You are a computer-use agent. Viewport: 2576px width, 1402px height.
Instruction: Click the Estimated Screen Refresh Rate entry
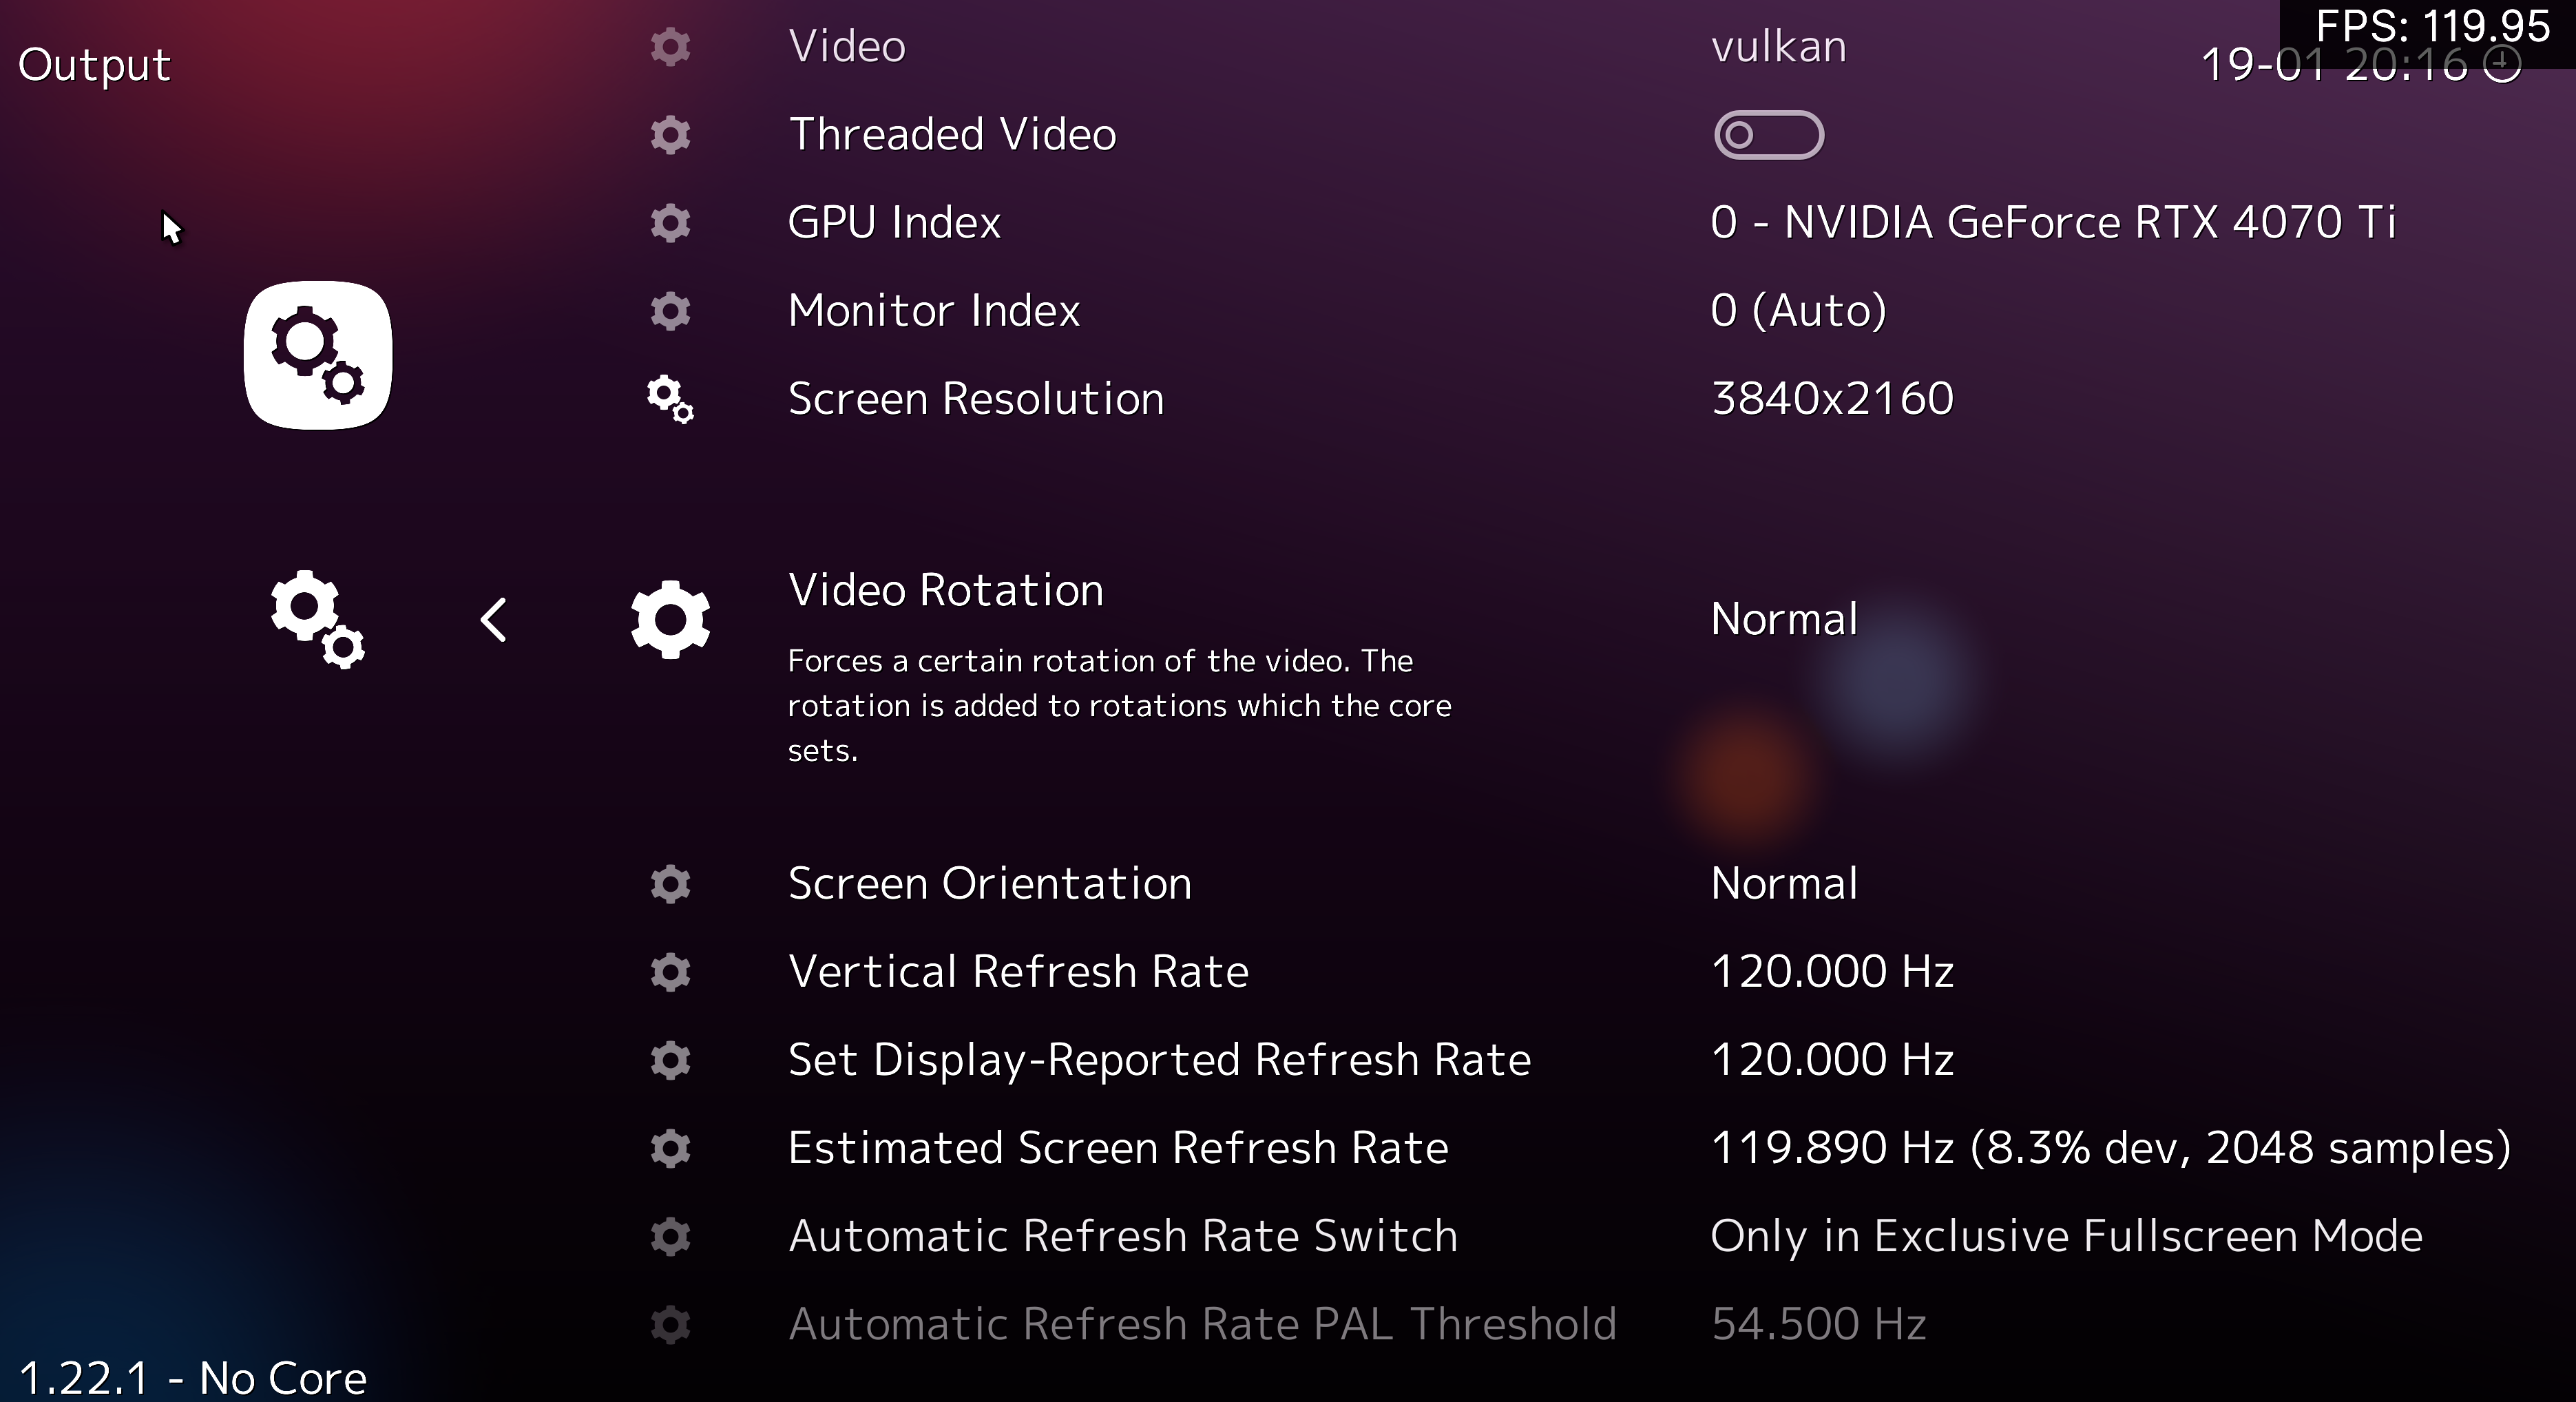pyautogui.click(x=1117, y=1148)
